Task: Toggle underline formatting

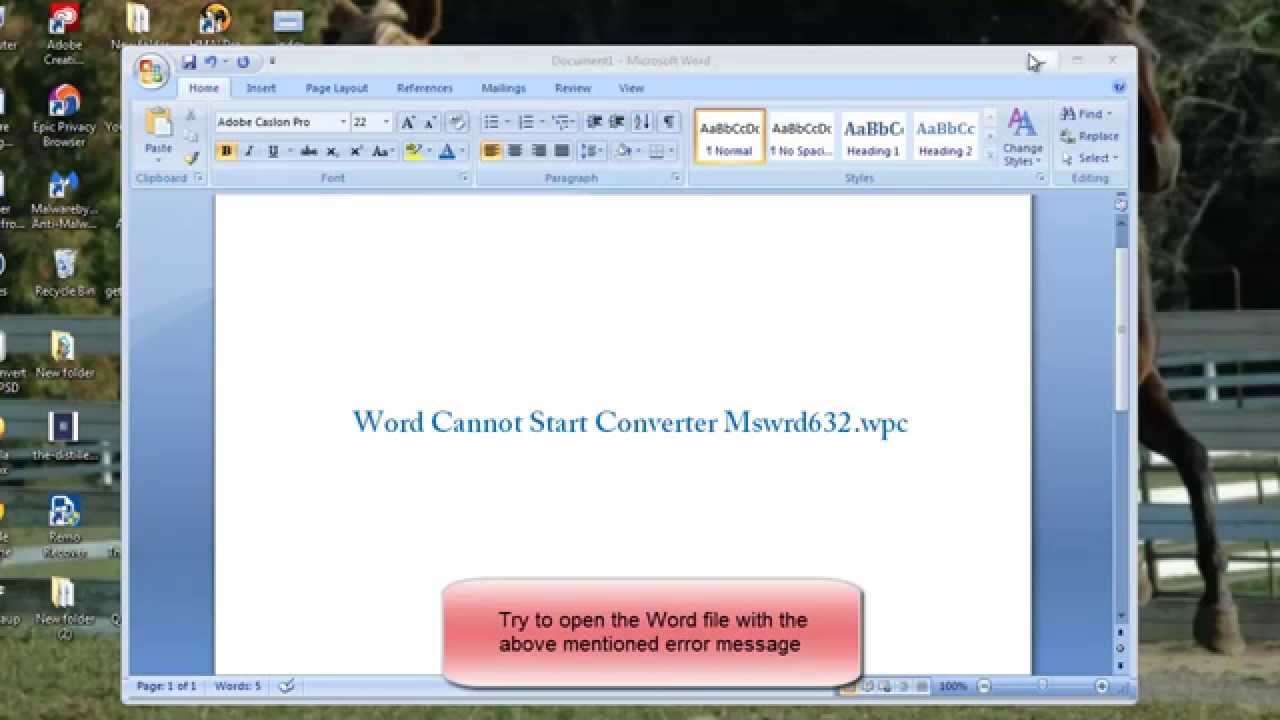Action: click(272, 151)
